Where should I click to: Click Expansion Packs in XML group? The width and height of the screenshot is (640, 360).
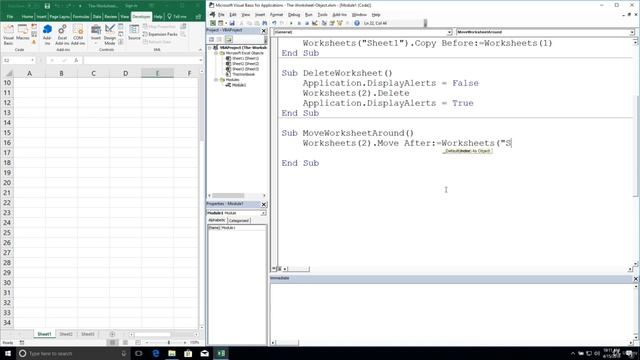[160, 34]
